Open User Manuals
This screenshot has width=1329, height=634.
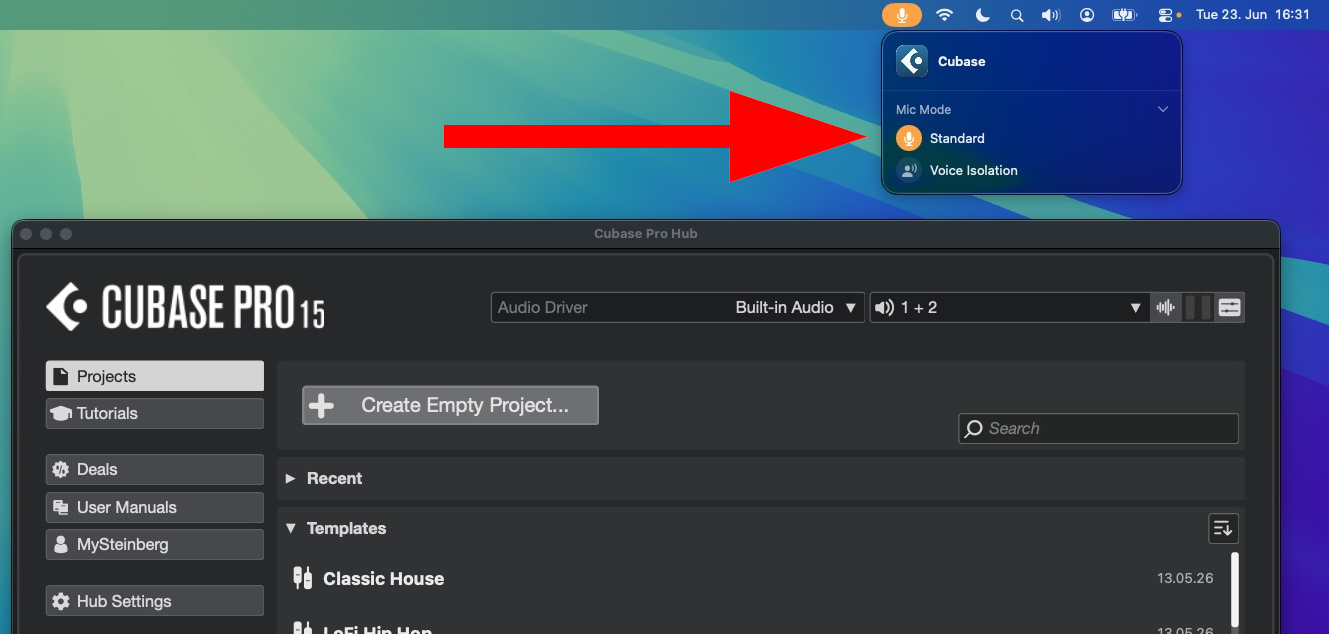[155, 507]
